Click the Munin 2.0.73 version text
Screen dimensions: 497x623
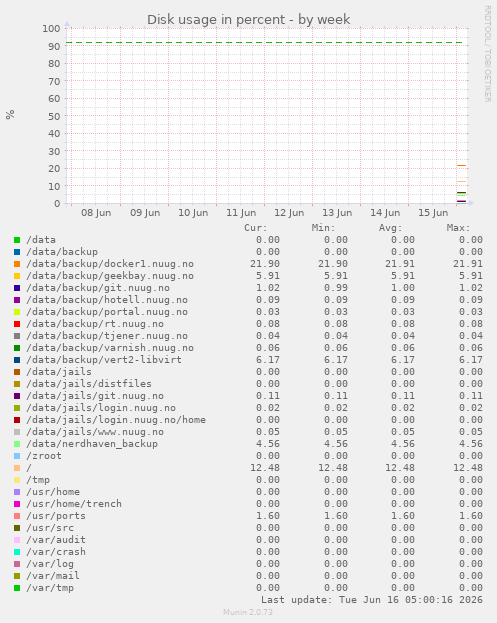(248, 612)
